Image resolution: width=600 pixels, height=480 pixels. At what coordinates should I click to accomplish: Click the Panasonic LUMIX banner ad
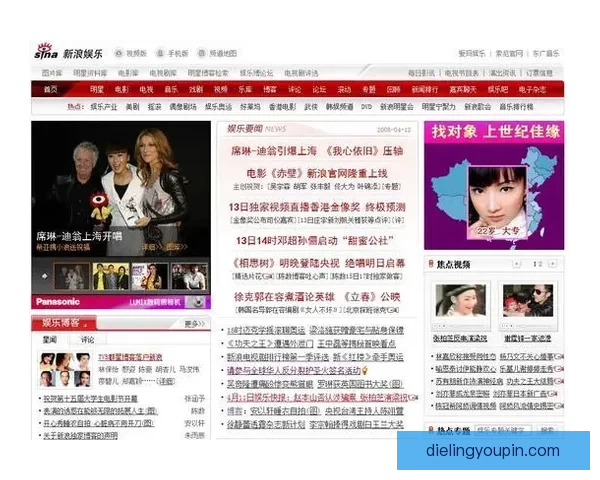pos(121,302)
